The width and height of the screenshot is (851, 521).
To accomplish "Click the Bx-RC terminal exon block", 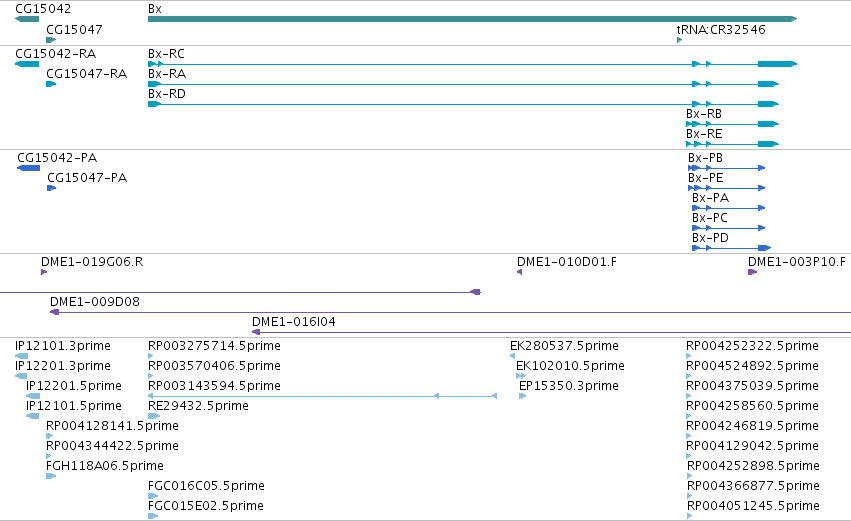I will click(777, 64).
